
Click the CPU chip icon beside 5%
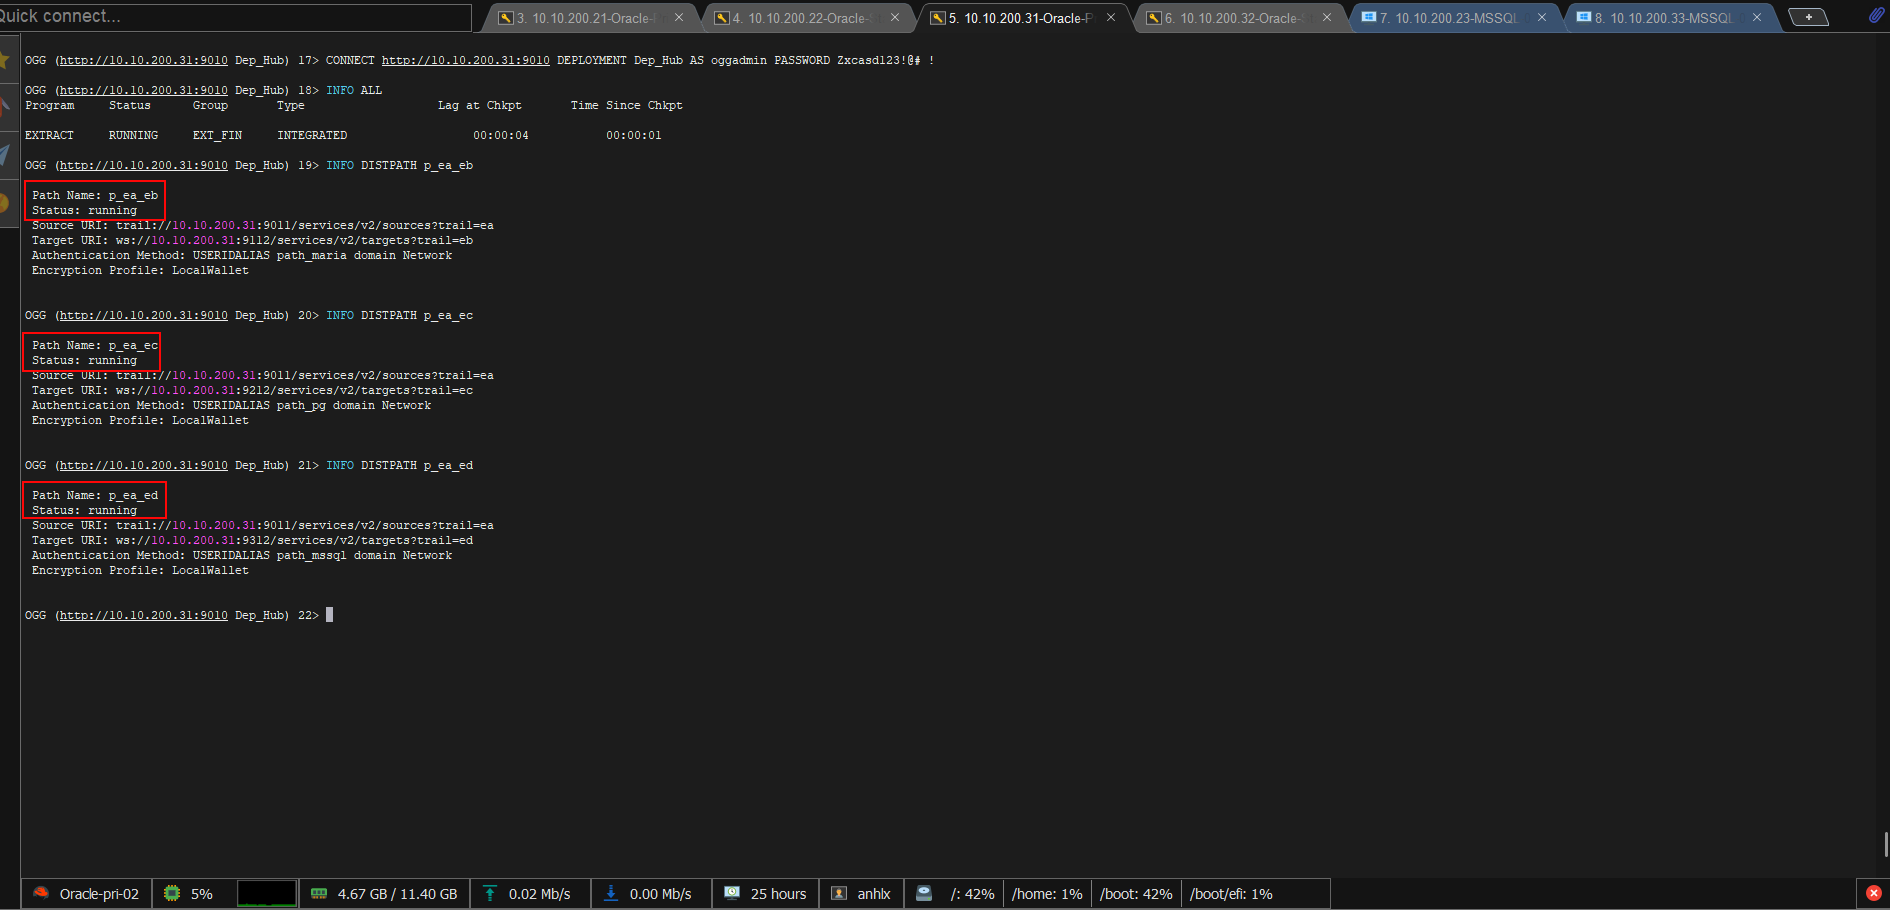pos(172,893)
